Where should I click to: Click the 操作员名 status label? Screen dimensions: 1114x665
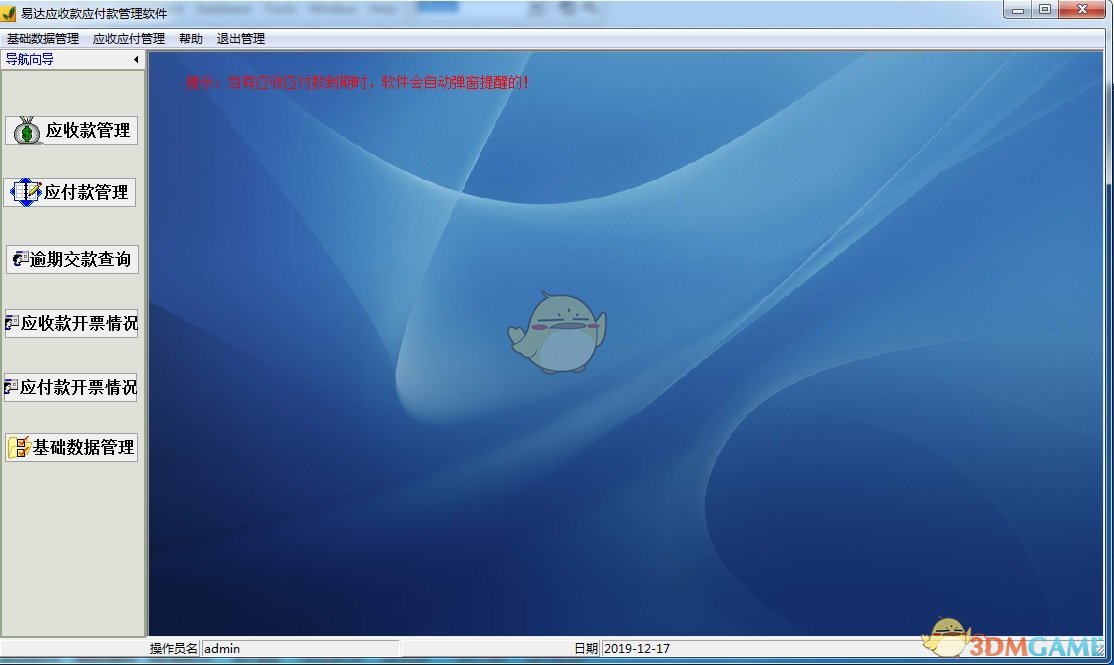pos(173,649)
